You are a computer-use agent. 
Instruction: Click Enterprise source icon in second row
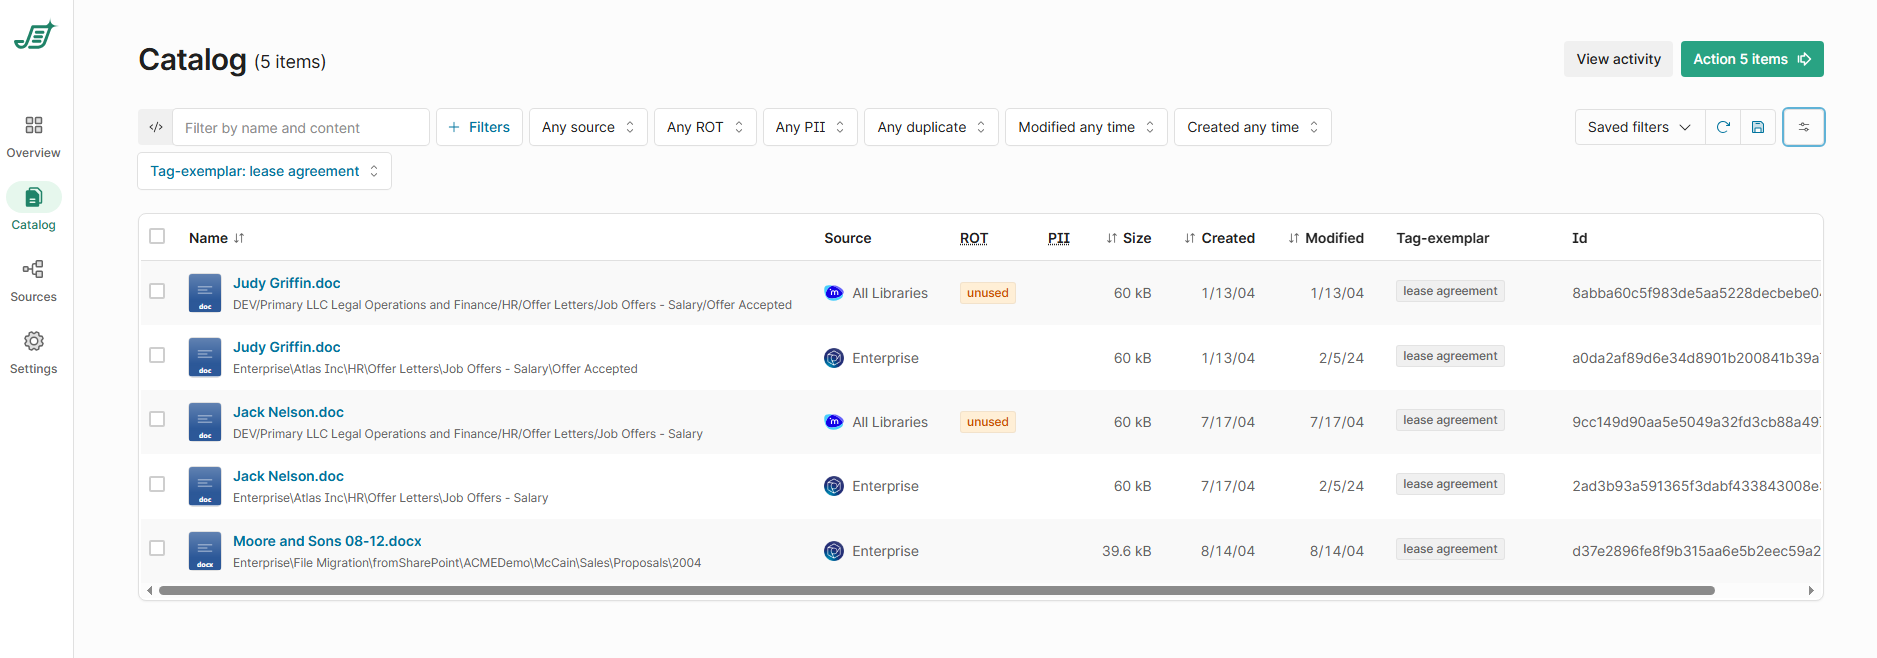(x=834, y=358)
